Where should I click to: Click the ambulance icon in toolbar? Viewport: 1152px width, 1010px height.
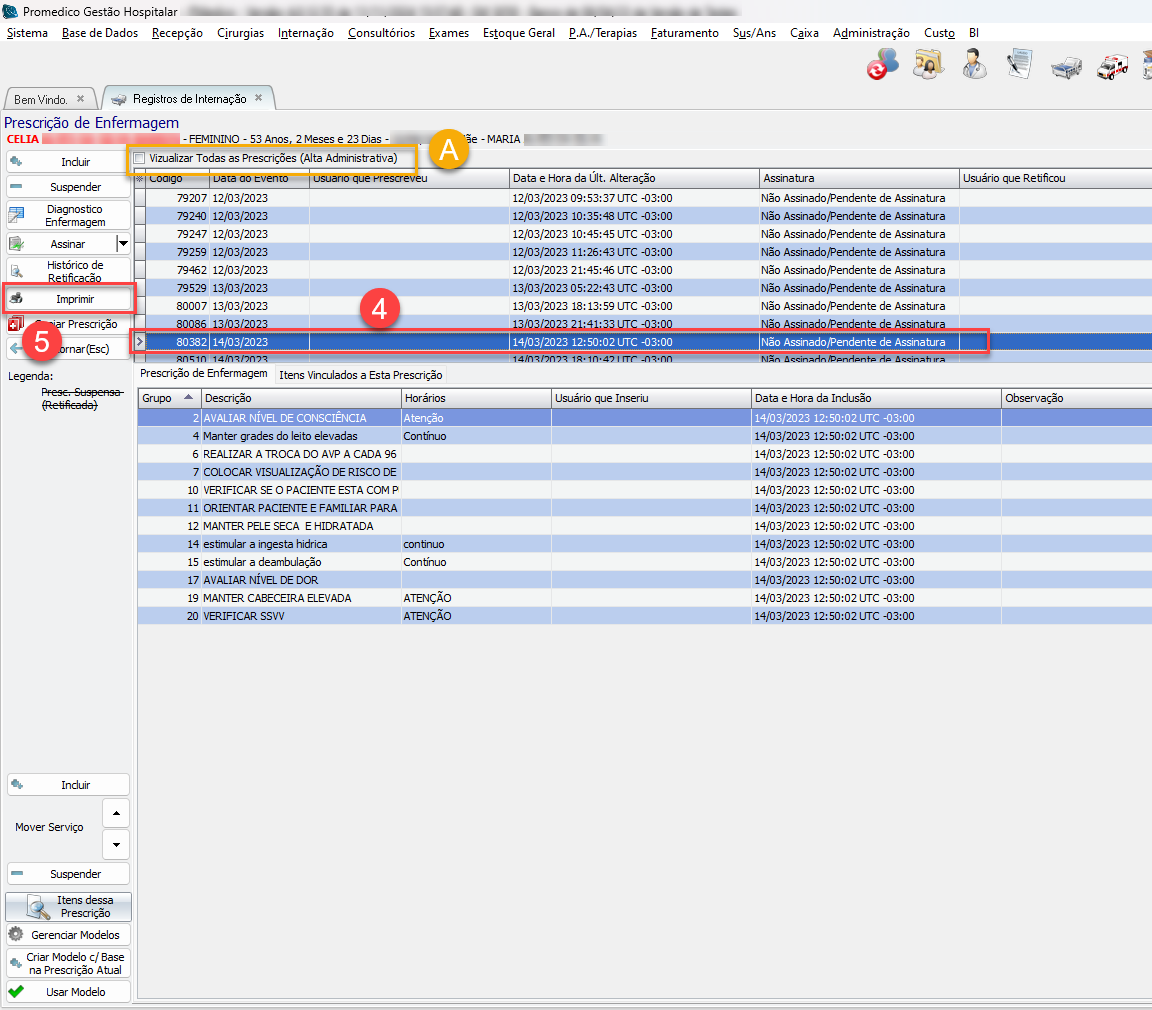[x=1112, y=66]
